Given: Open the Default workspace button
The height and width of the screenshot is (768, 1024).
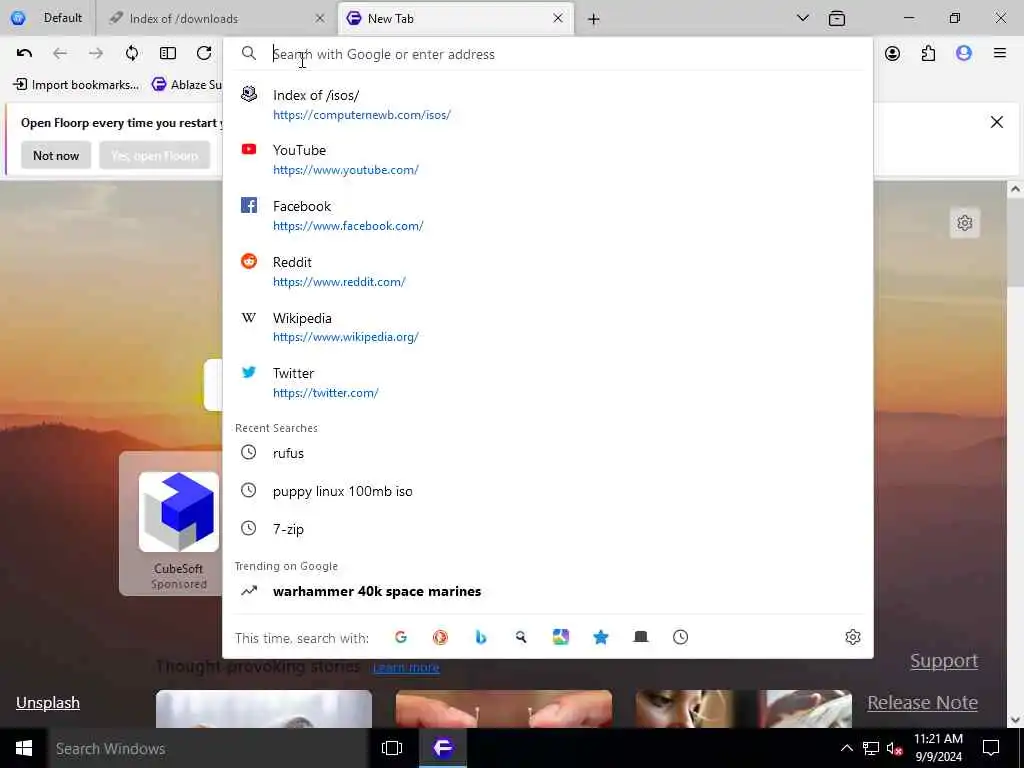Looking at the screenshot, I should (47, 18).
